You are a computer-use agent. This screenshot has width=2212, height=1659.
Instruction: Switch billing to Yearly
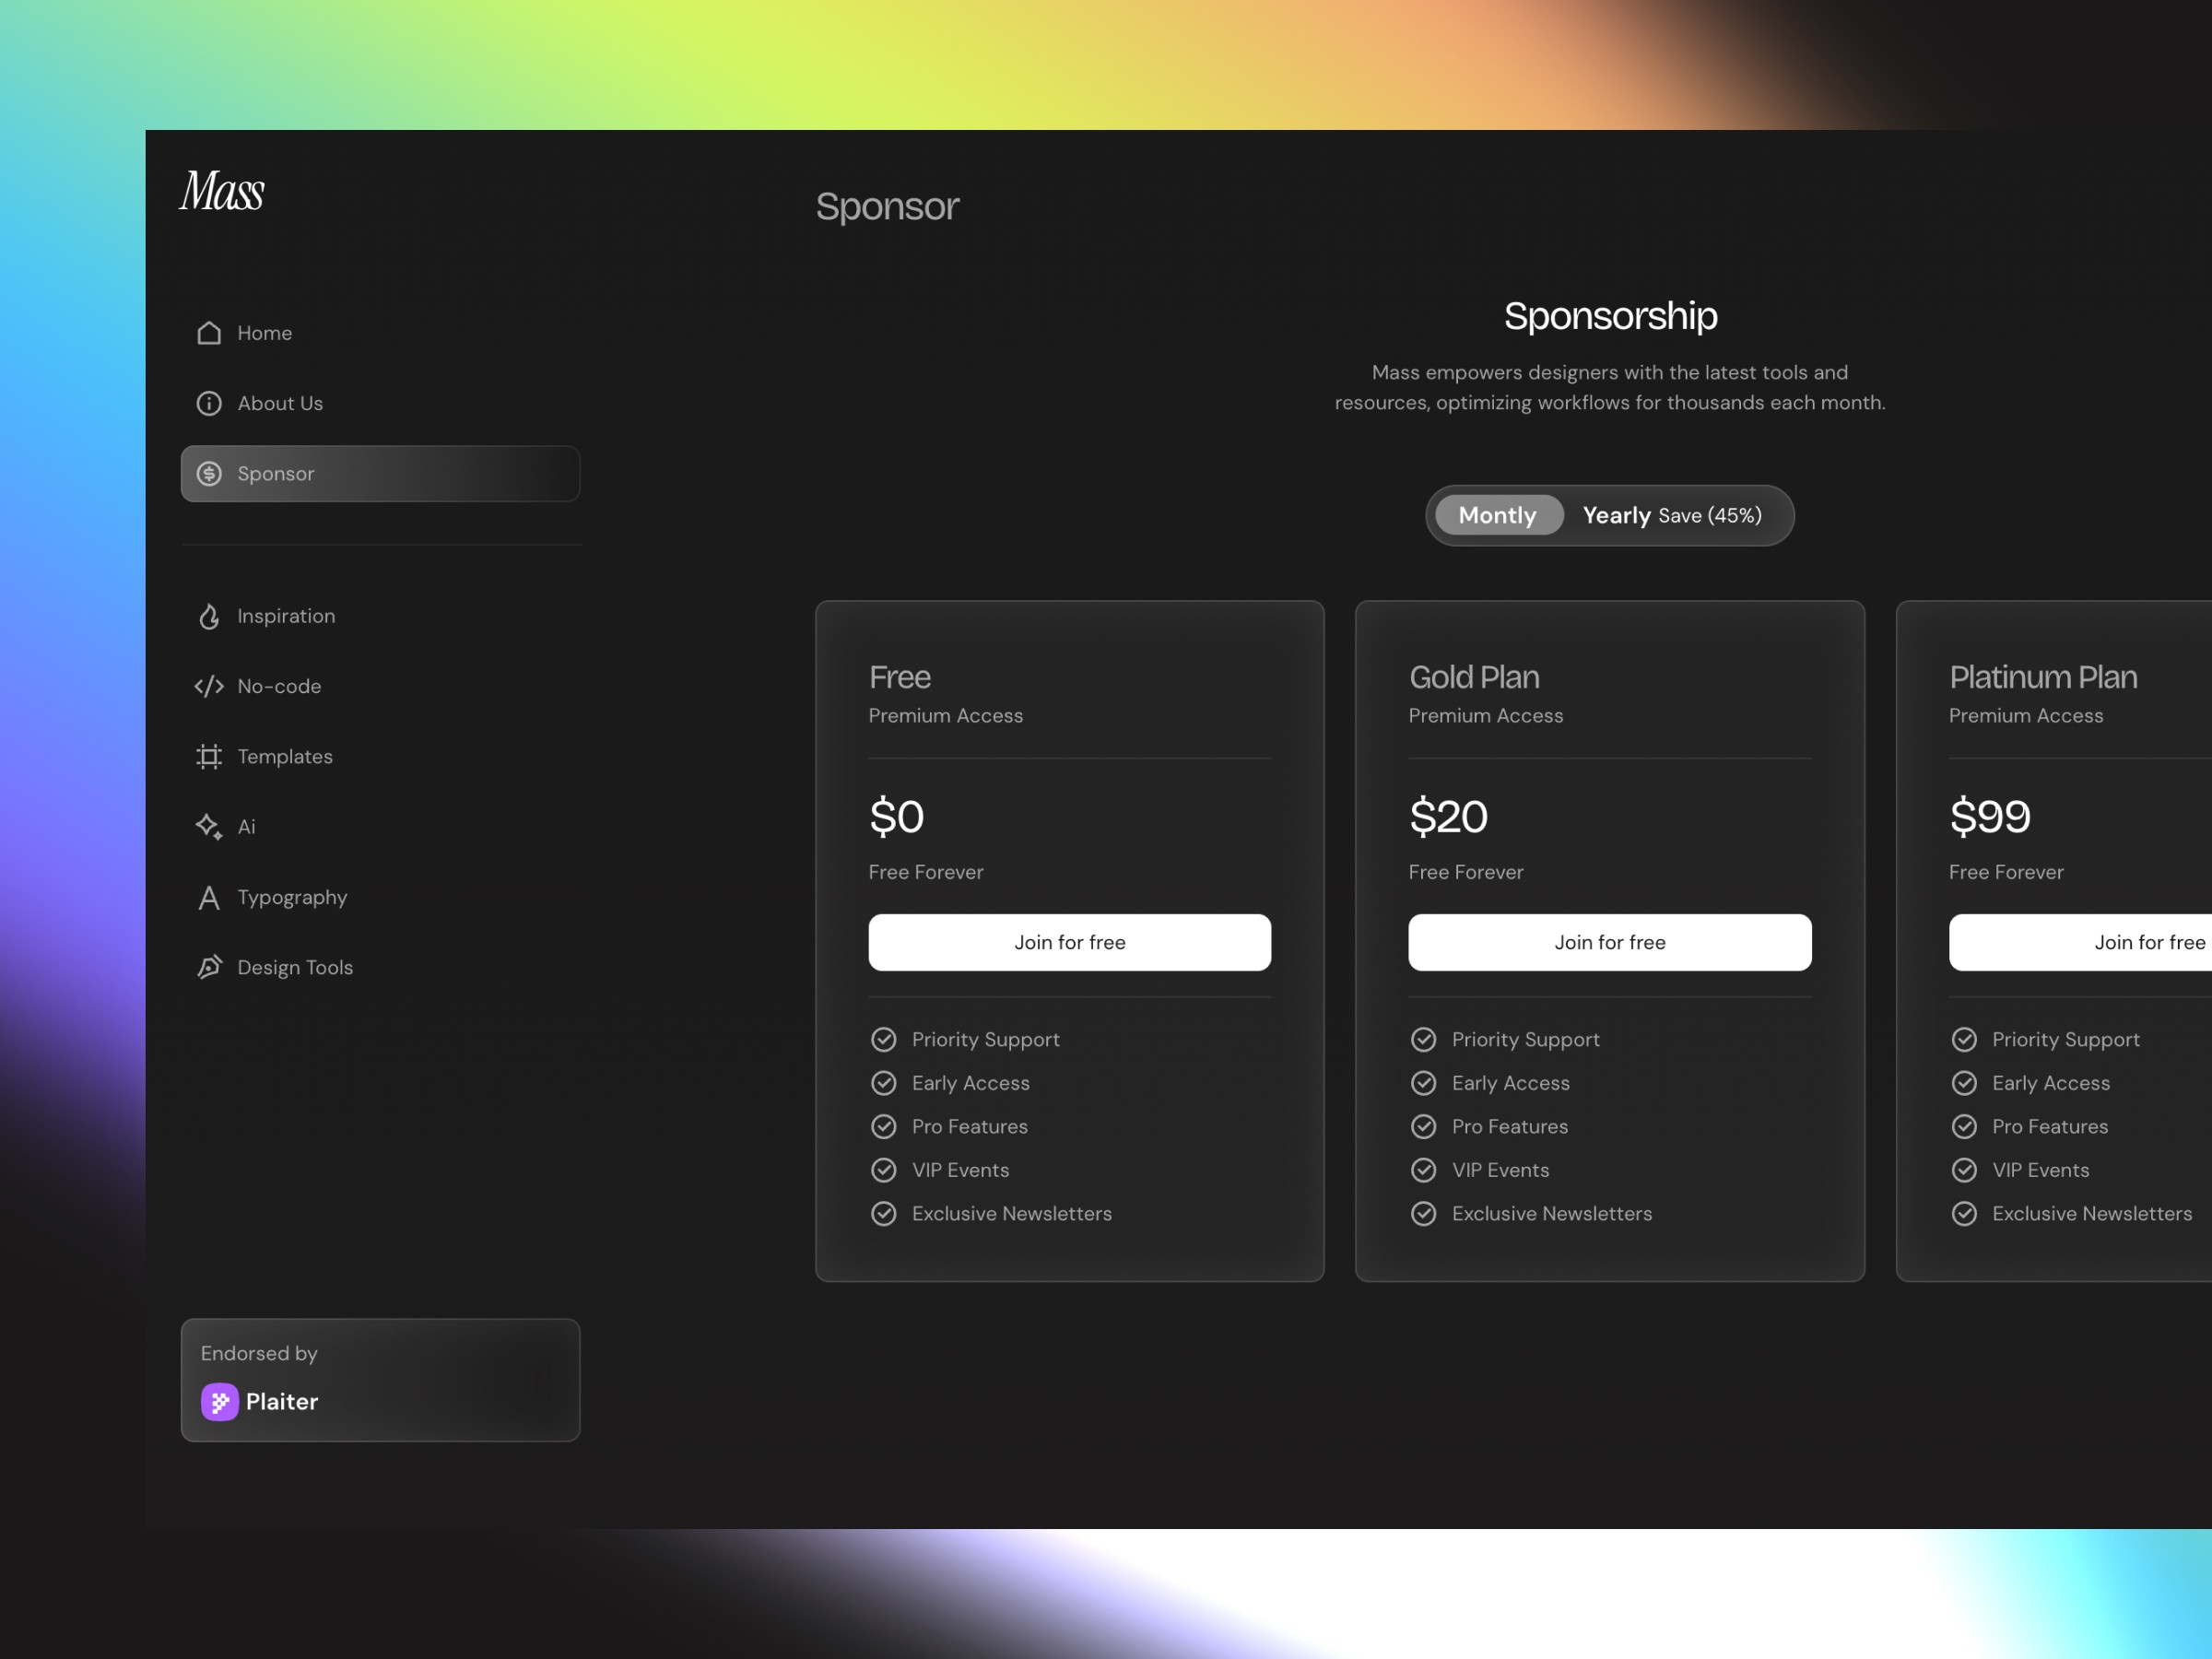pyautogui.click(x=1617, y=515)
